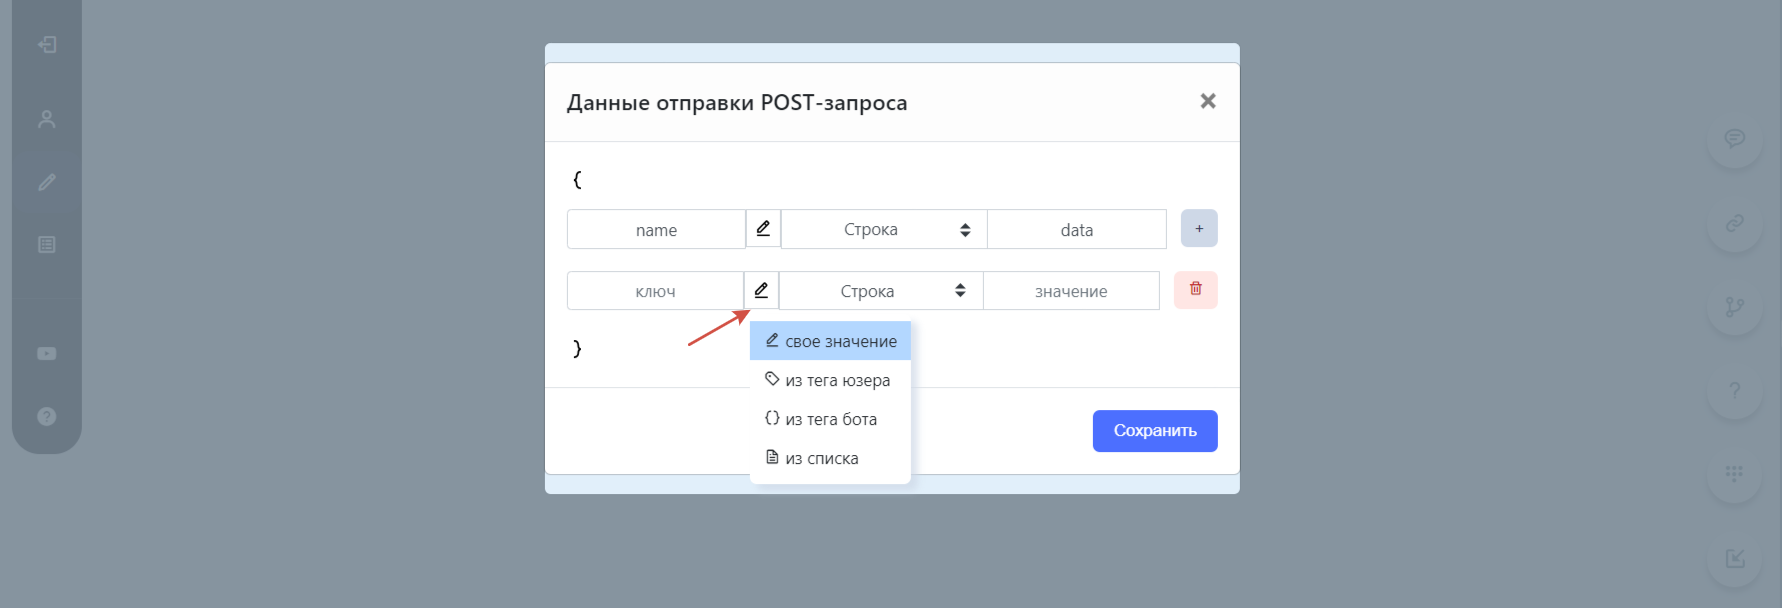Choose из списка menu option

(x=830, y=458)
